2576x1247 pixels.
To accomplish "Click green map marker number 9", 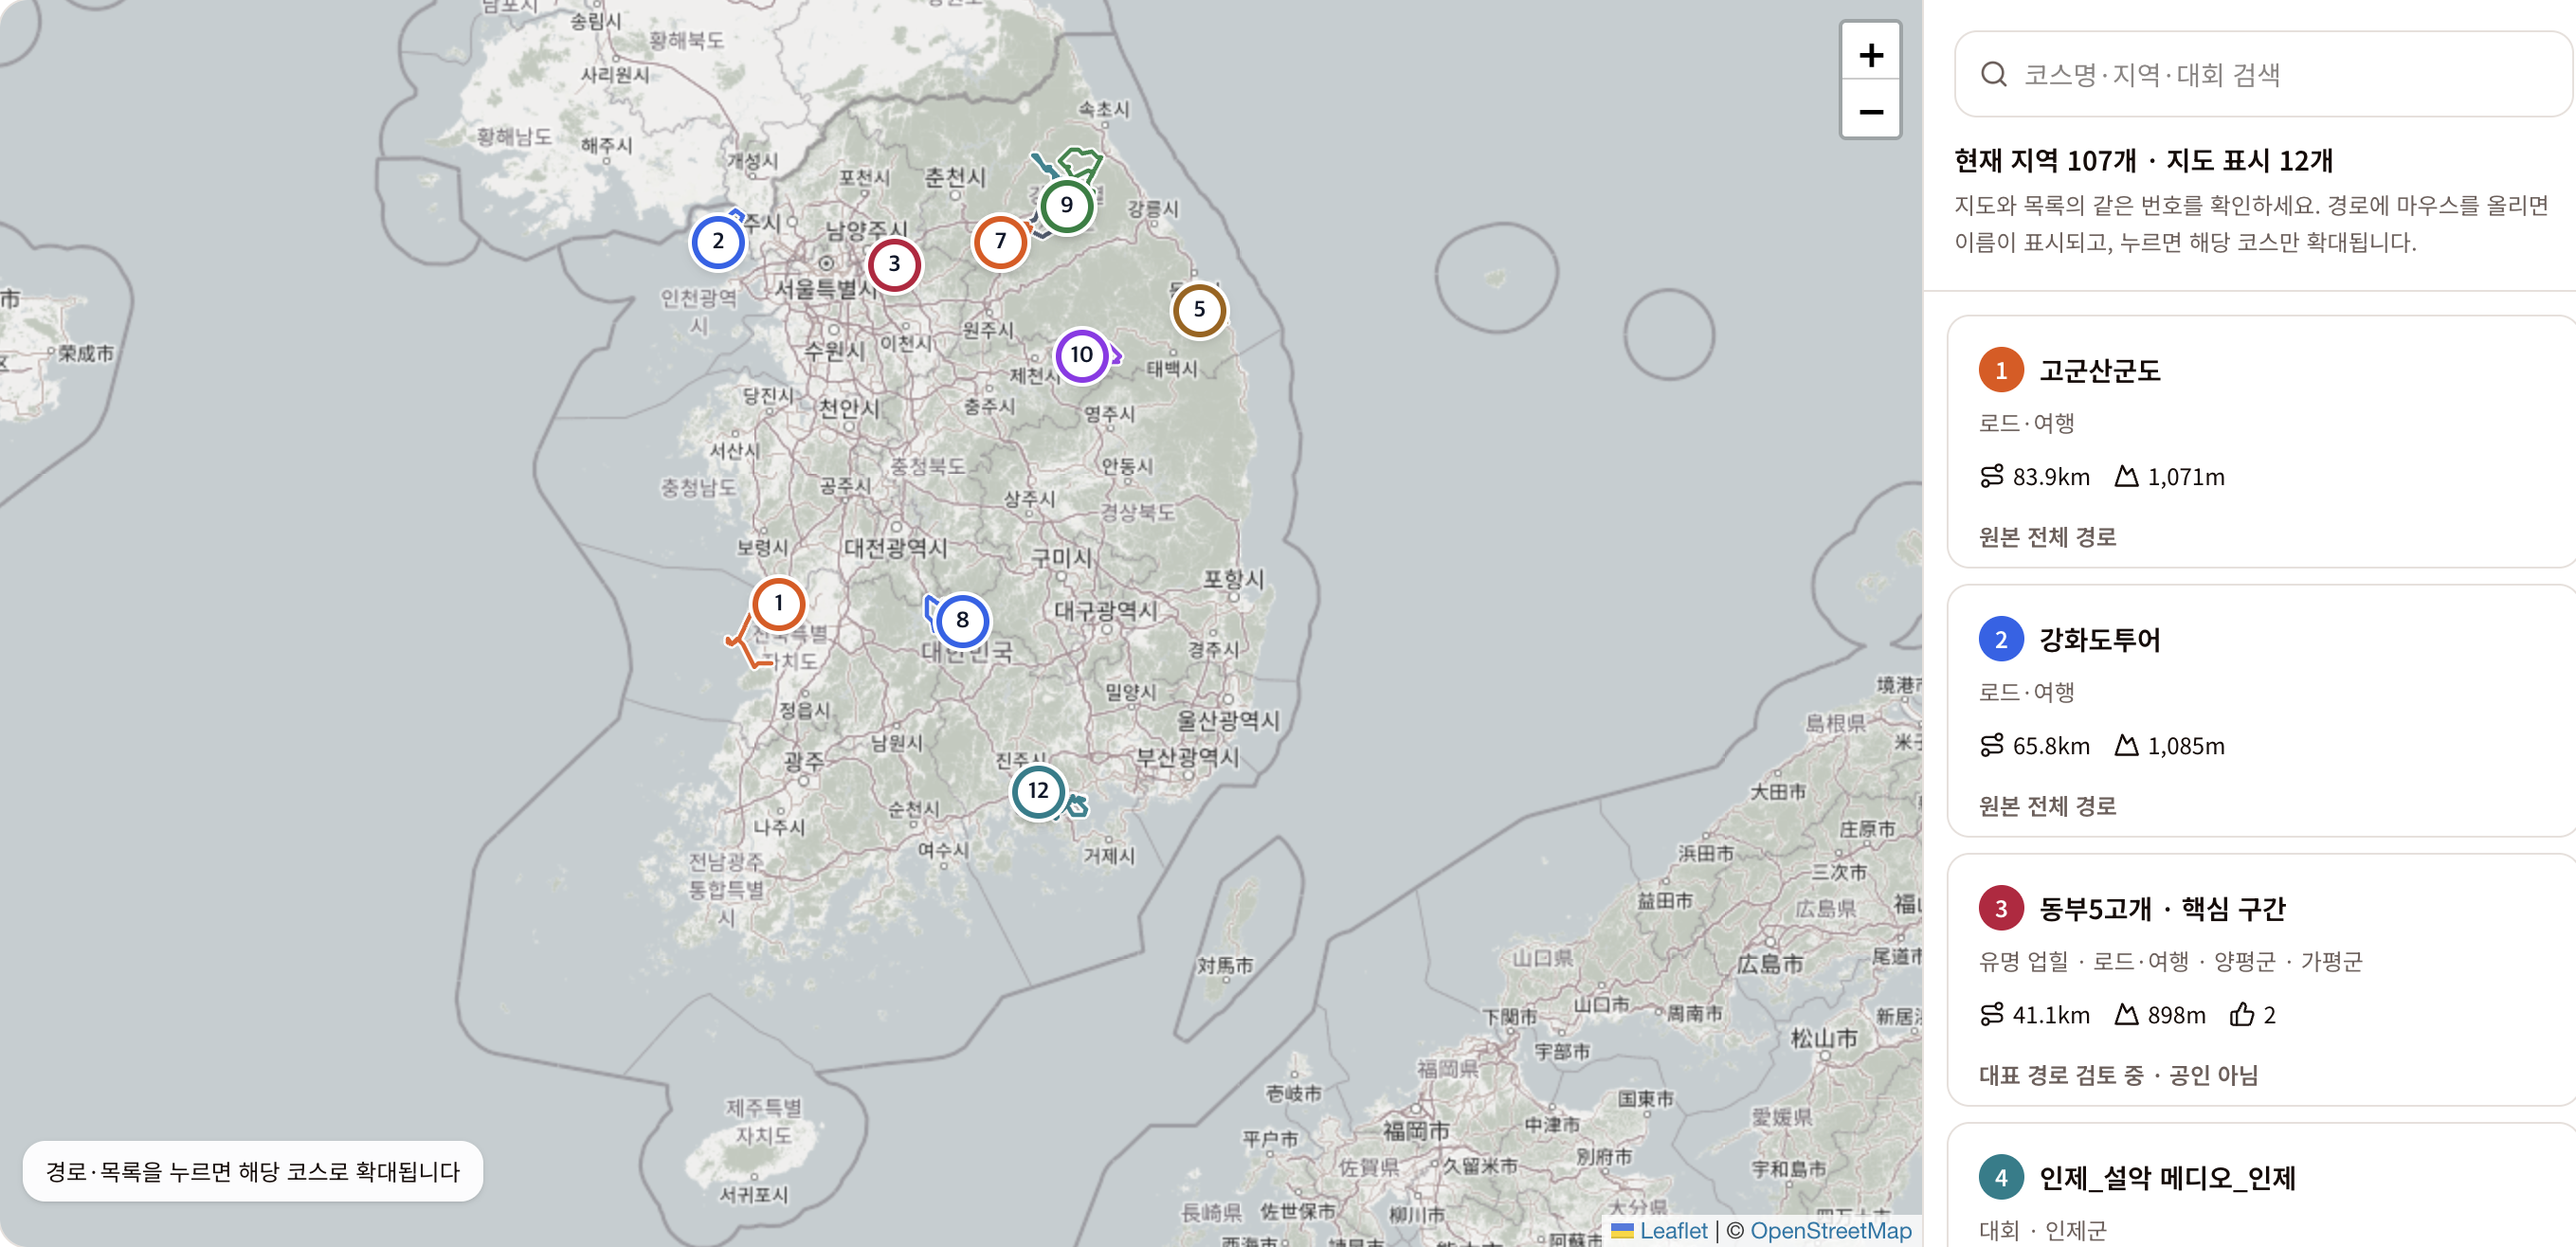I will [x=1066, y=205].
